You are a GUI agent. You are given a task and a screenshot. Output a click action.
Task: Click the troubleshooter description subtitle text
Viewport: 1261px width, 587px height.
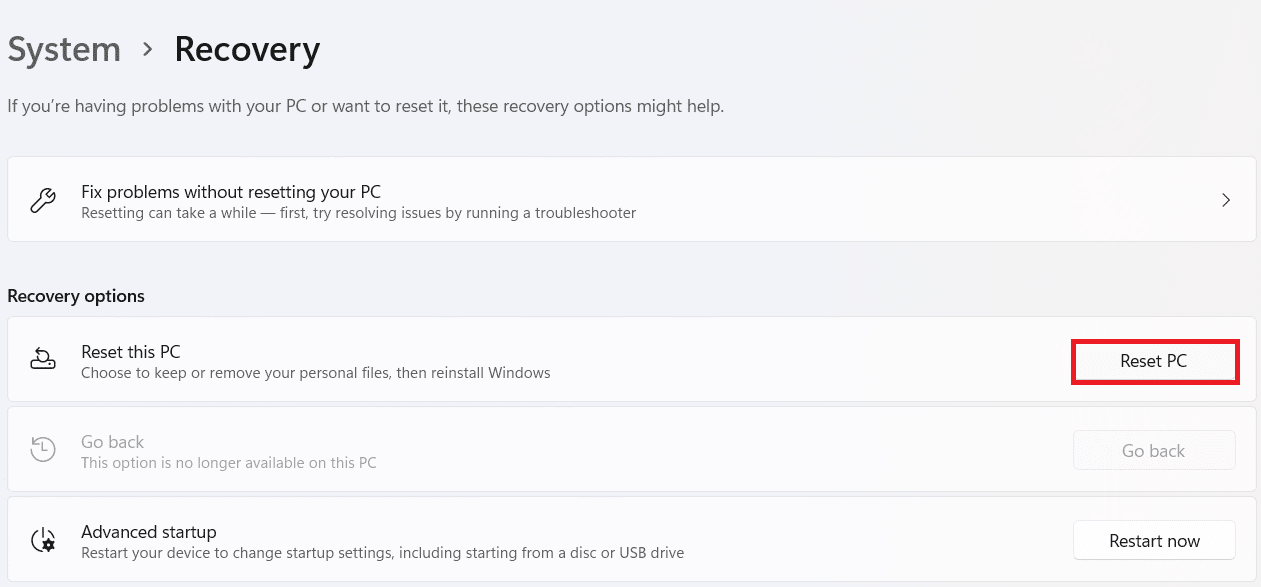tap(358, 213)
